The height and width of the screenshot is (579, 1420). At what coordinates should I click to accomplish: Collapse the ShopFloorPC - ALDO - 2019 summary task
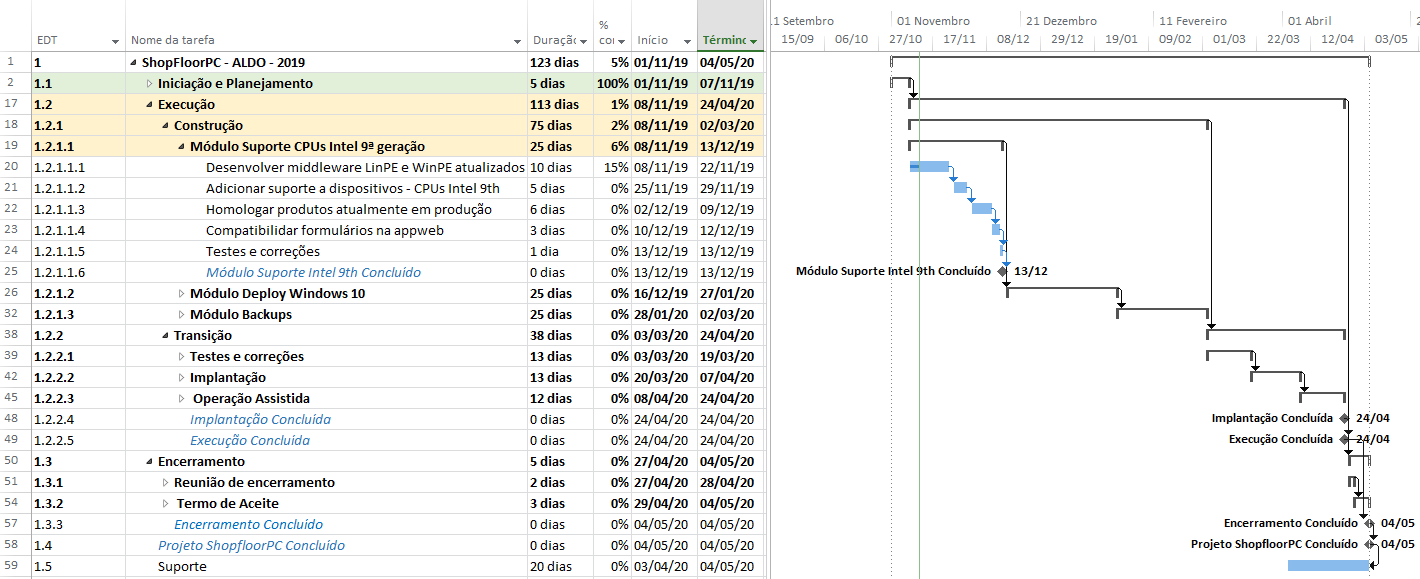coord(134,63)
